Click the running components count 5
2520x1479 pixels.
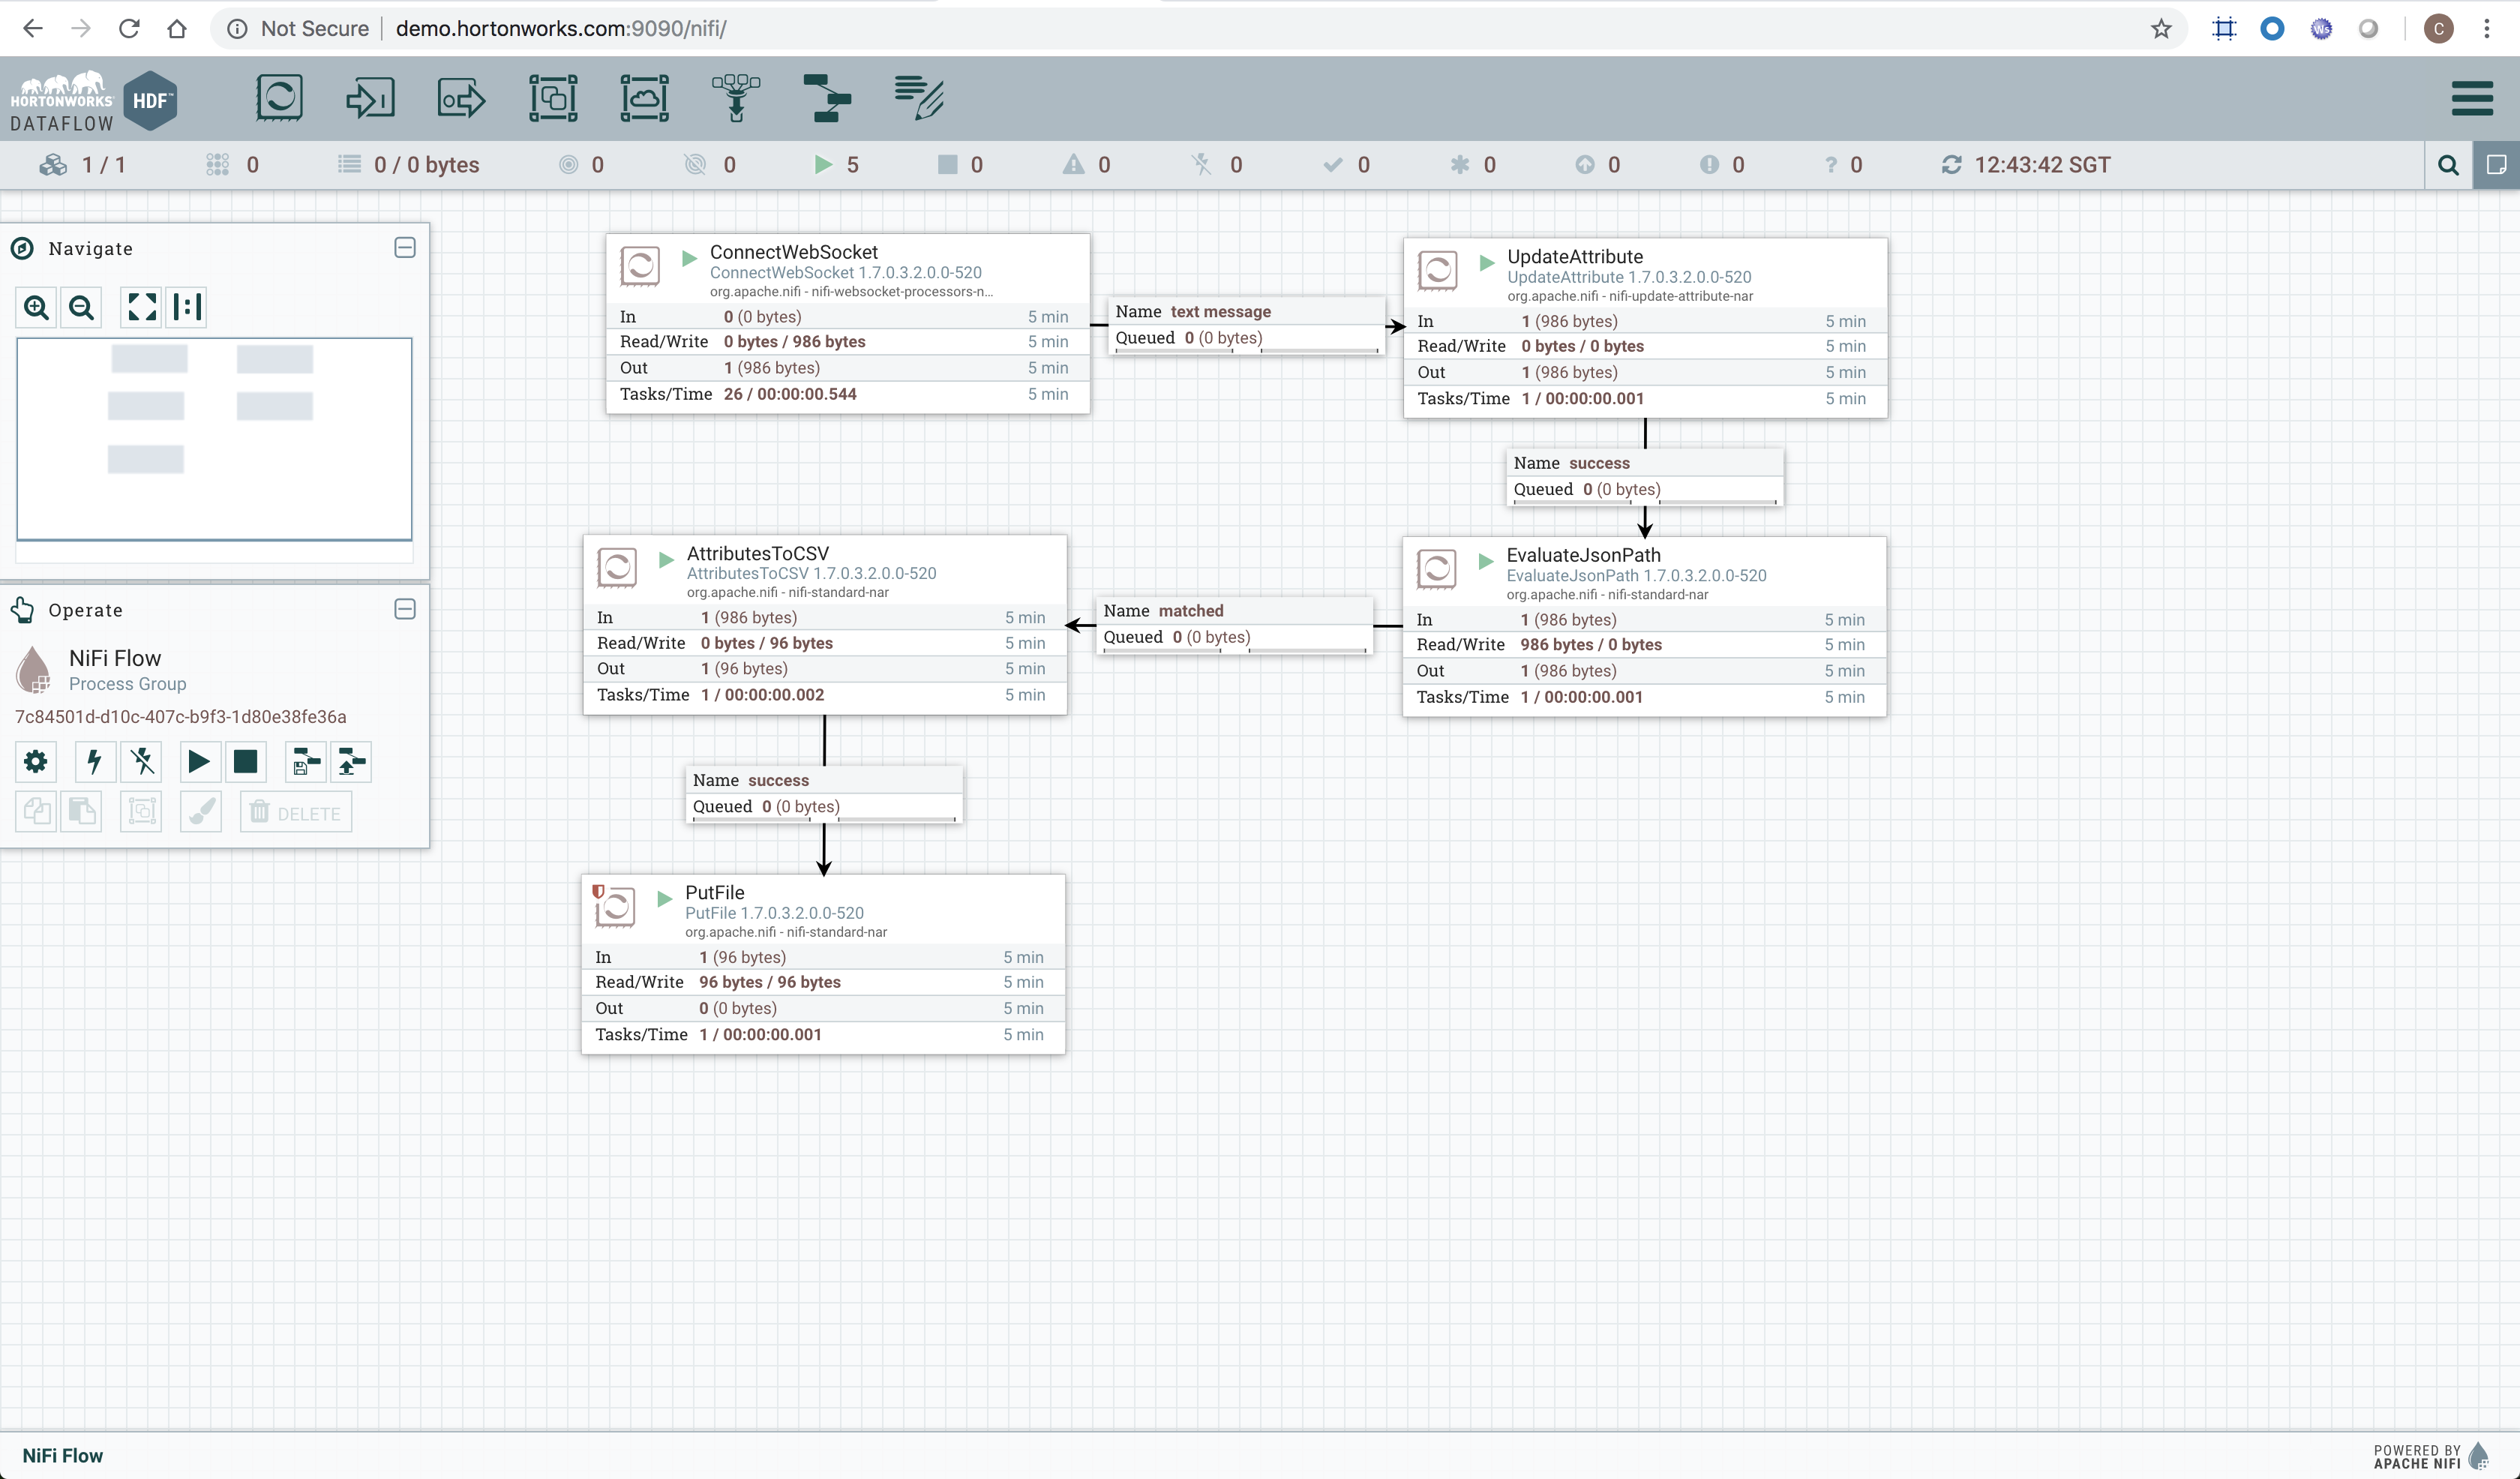point(837,165)
